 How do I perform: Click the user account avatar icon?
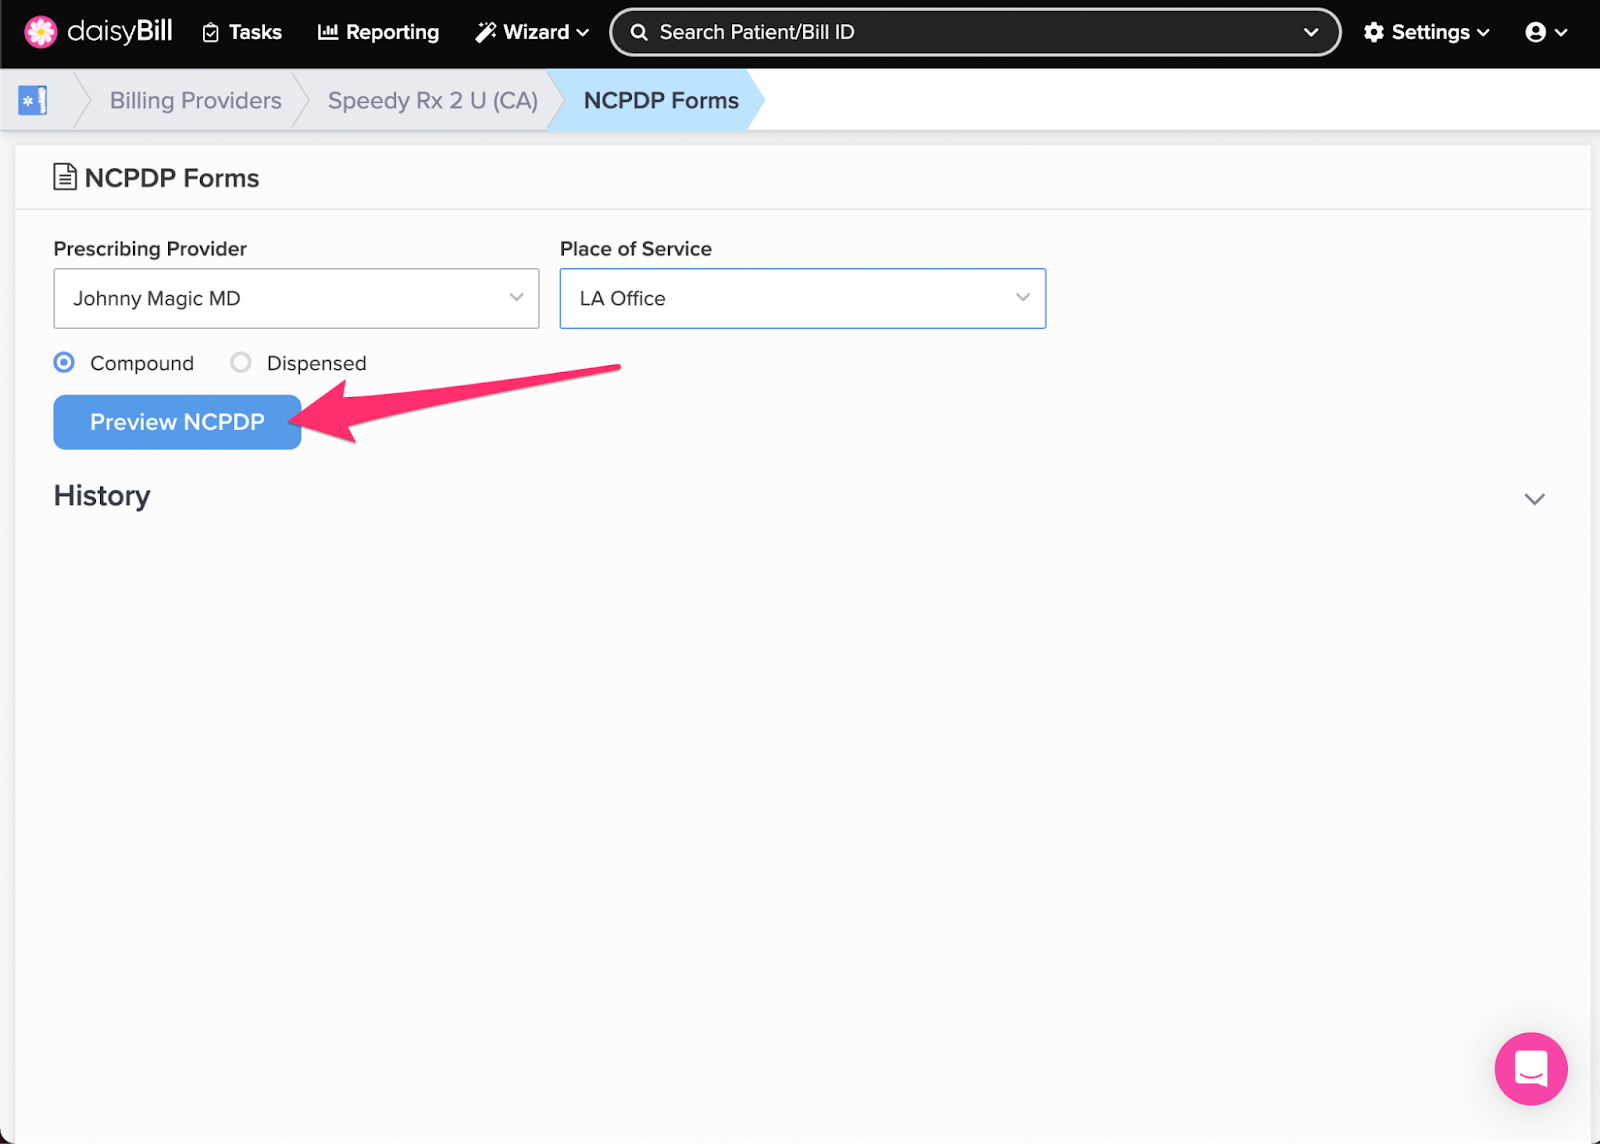point(1535,32)
